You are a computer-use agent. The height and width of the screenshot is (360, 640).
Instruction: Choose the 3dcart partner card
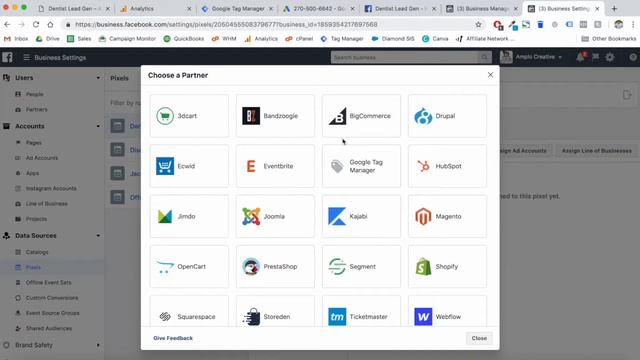(x=189, y=116)
